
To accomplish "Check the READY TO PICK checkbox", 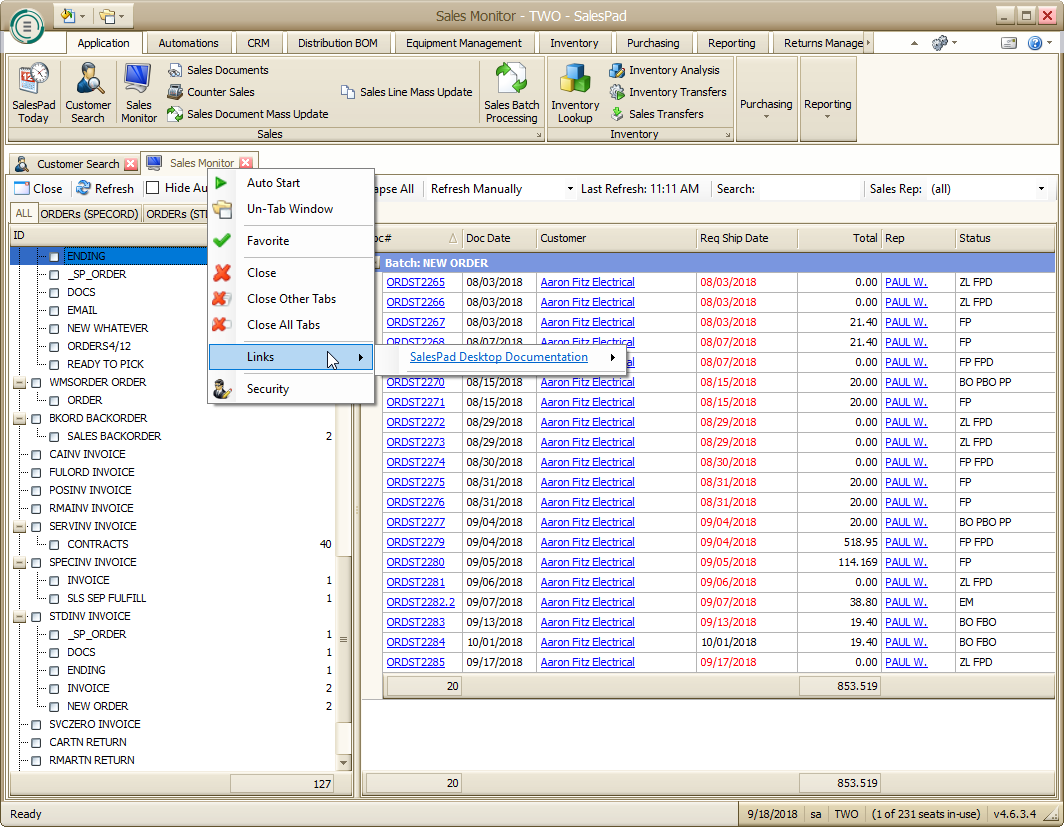I will pos(55,365).
